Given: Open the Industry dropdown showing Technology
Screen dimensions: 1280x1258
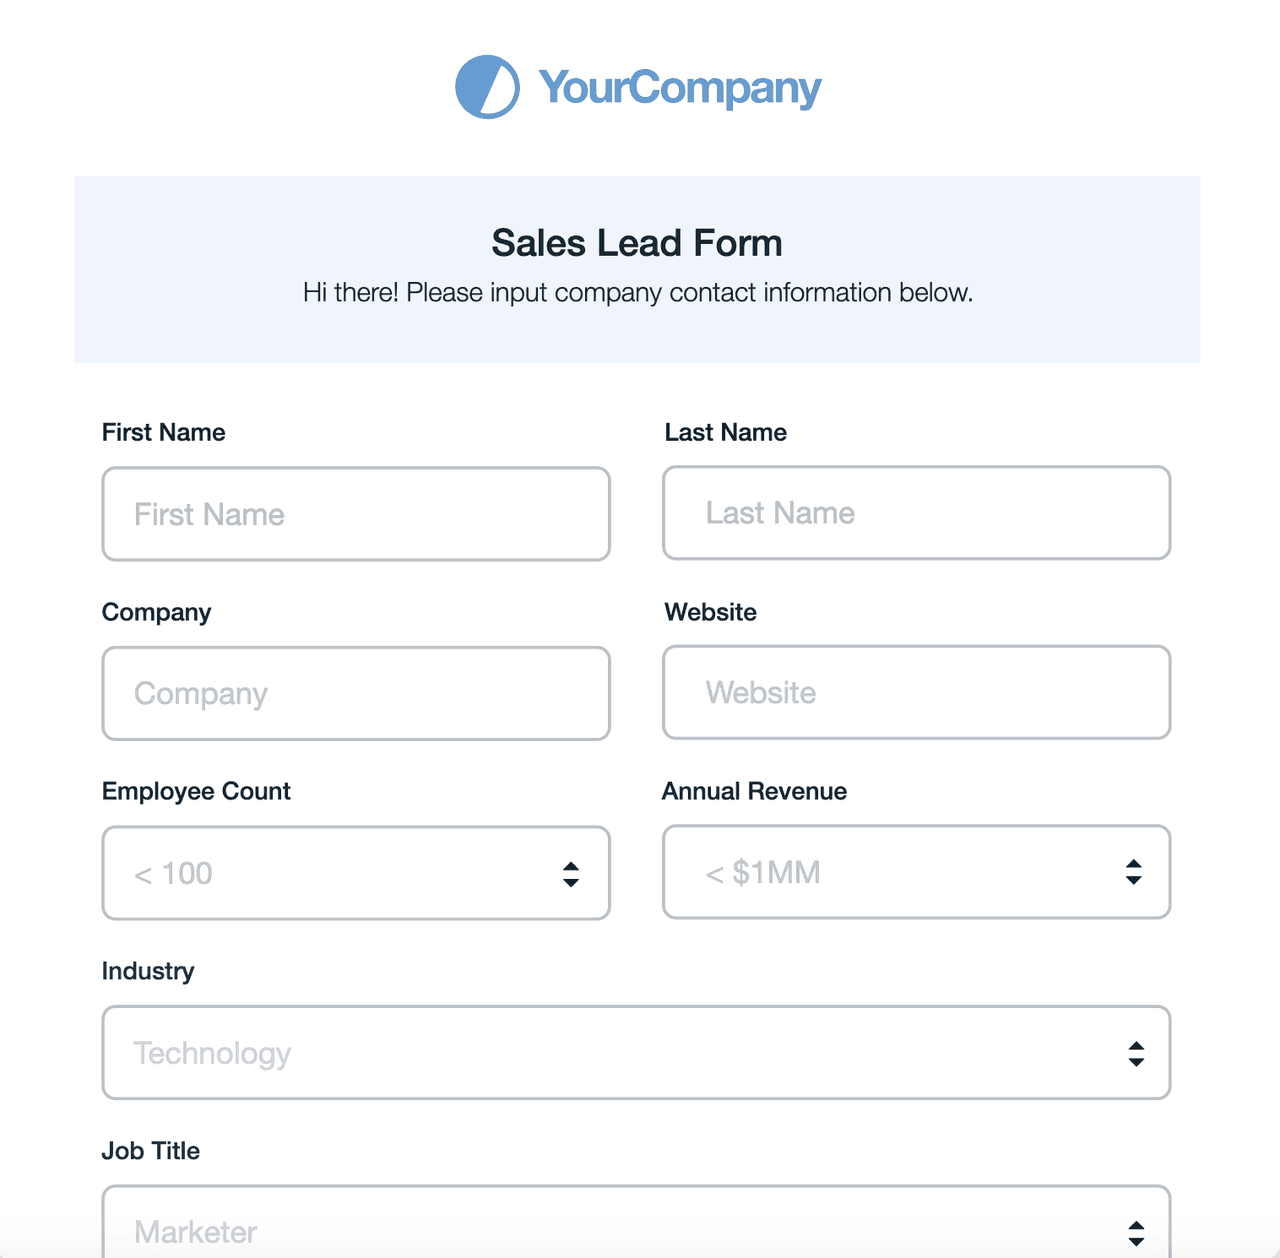Looking at the screenshot, I should (635, 1053).
